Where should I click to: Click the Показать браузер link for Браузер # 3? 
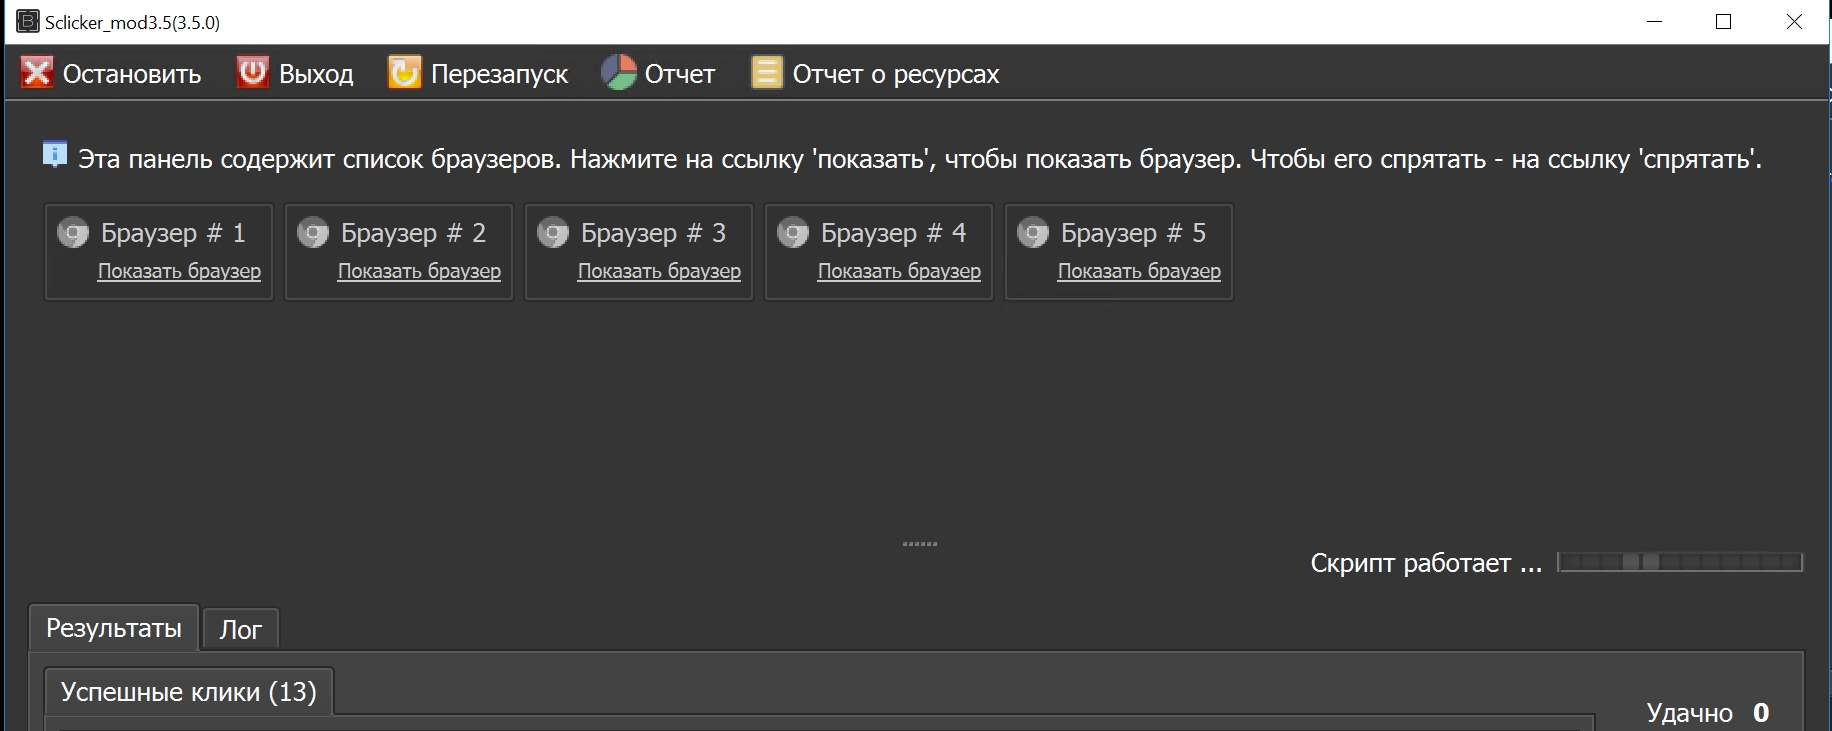(659, 271)
